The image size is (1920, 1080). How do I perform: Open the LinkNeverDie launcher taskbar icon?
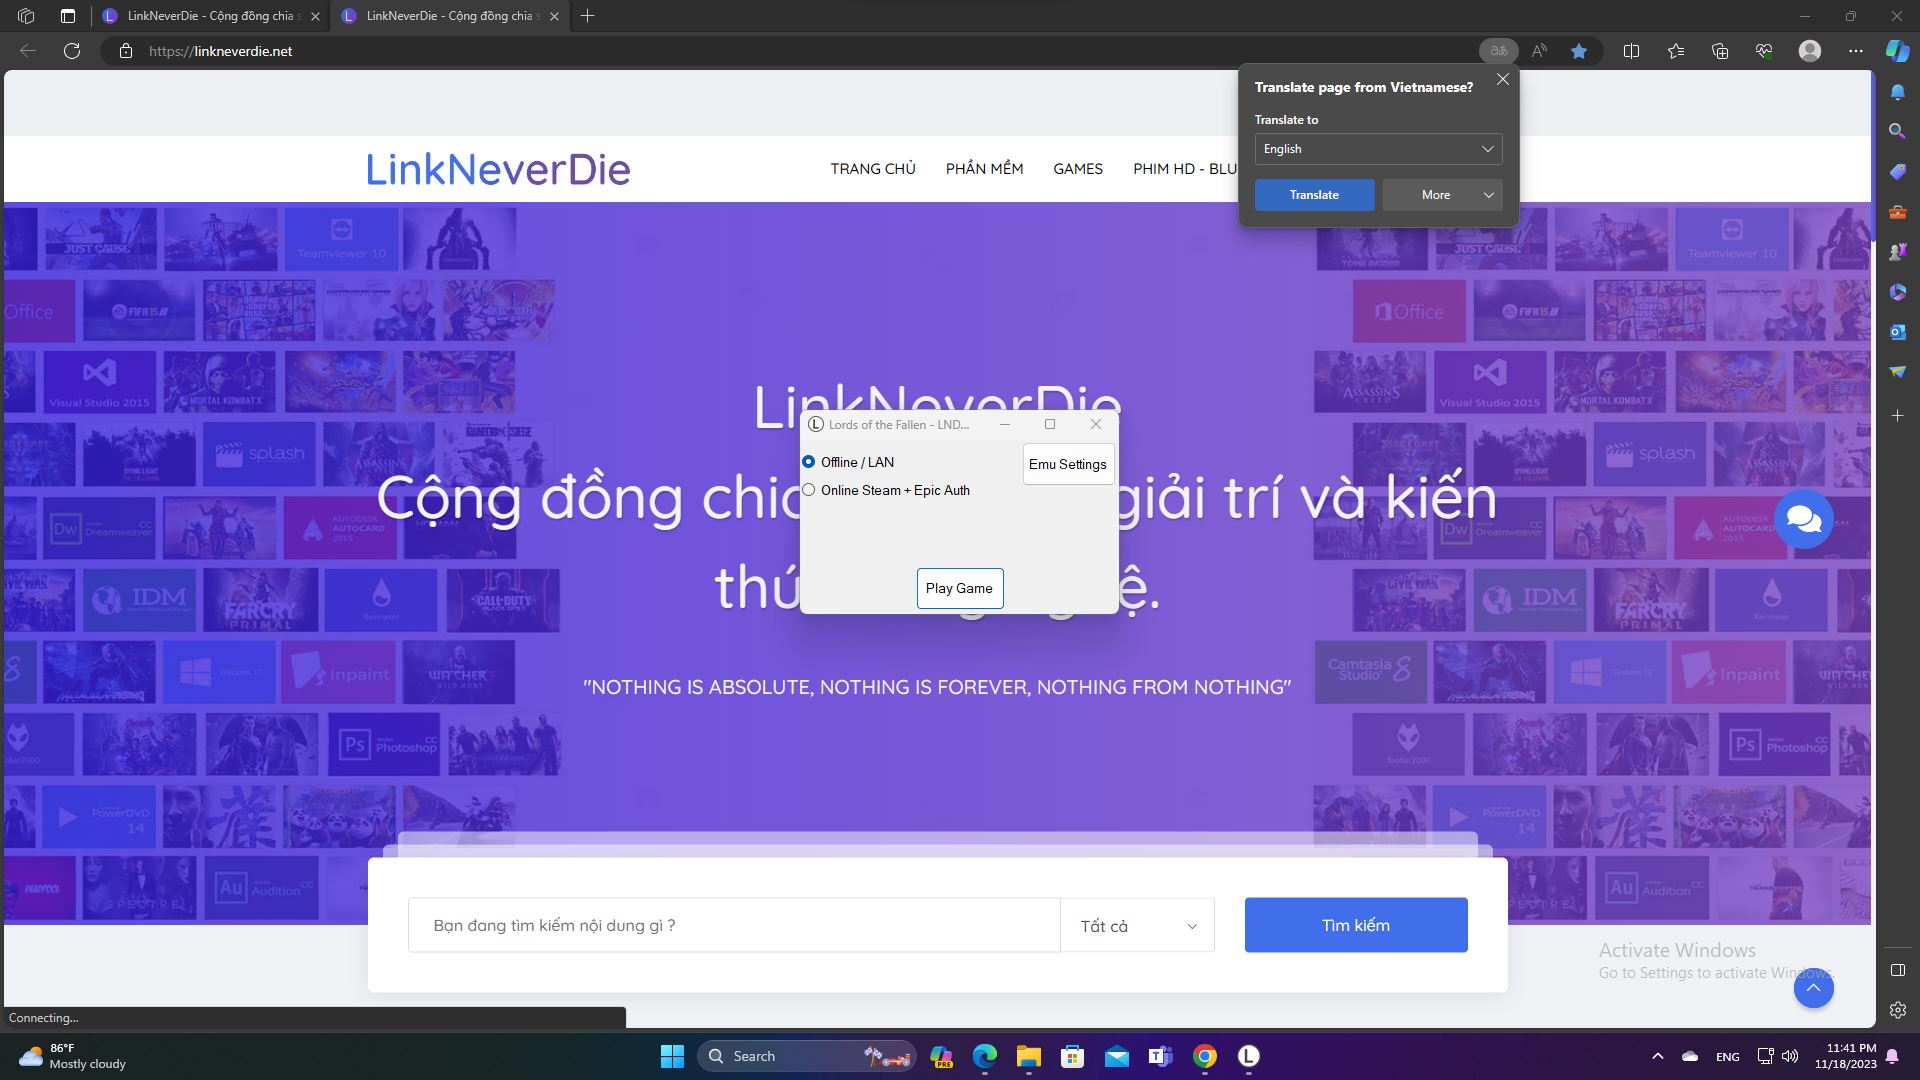[x=1248, y=1056]
